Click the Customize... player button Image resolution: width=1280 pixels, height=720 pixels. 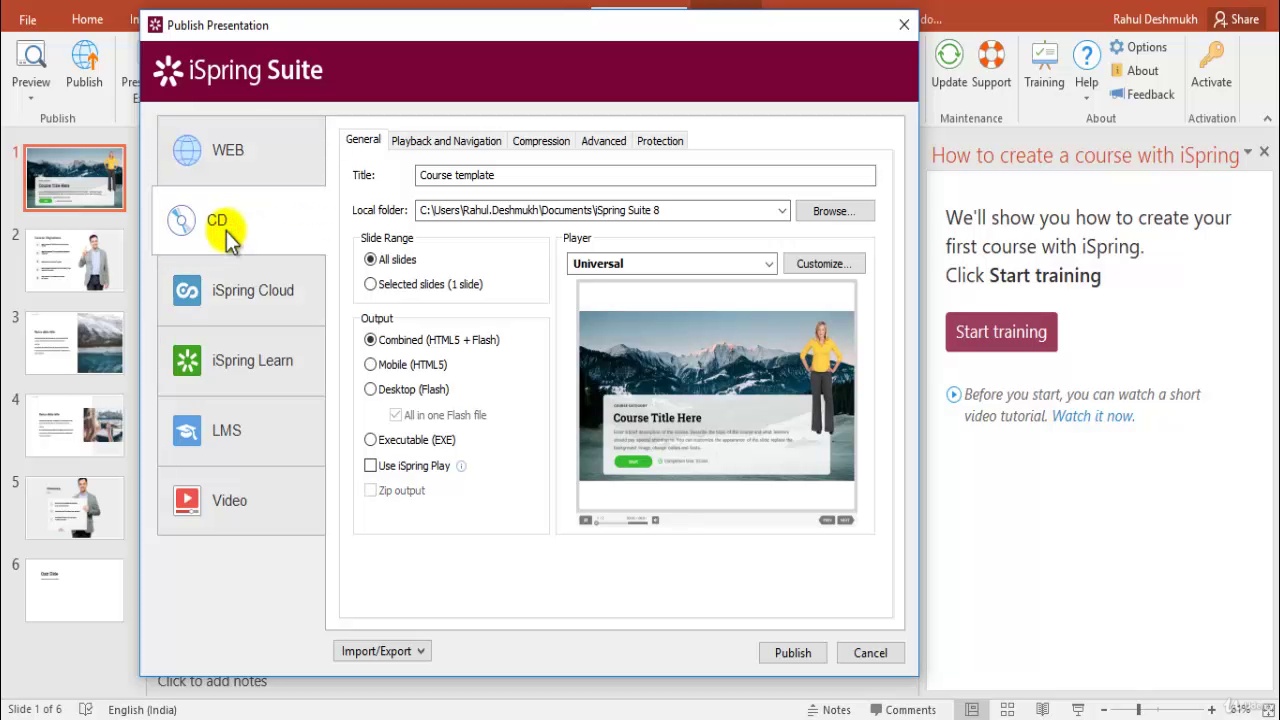point(824,264)
